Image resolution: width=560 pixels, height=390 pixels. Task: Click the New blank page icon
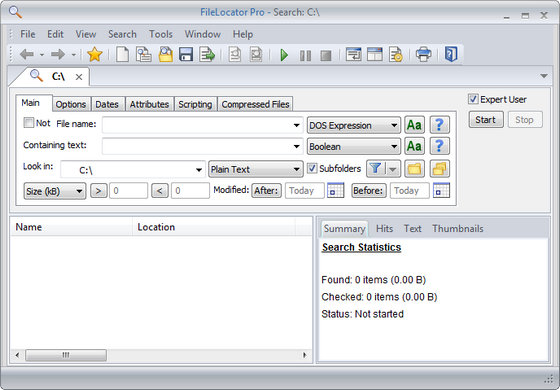pos(122,55)
